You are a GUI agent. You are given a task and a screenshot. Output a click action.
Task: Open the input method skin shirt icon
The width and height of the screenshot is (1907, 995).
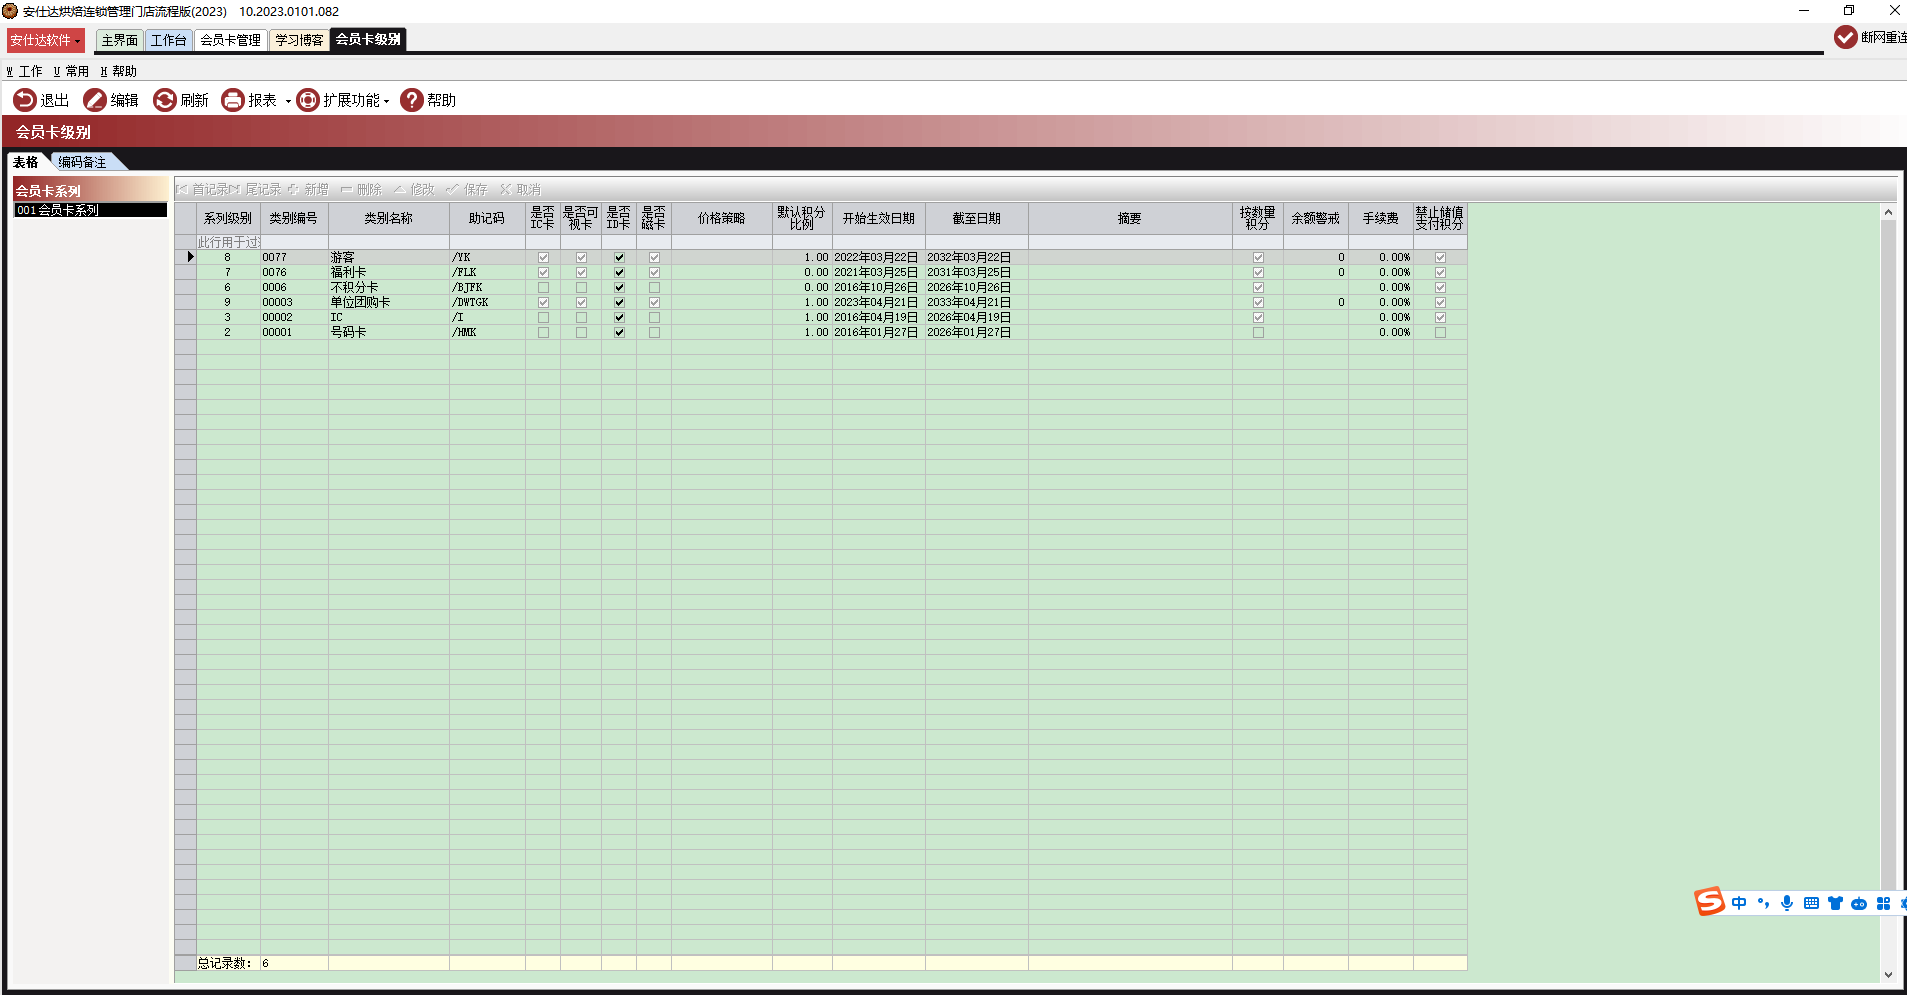1835,903
